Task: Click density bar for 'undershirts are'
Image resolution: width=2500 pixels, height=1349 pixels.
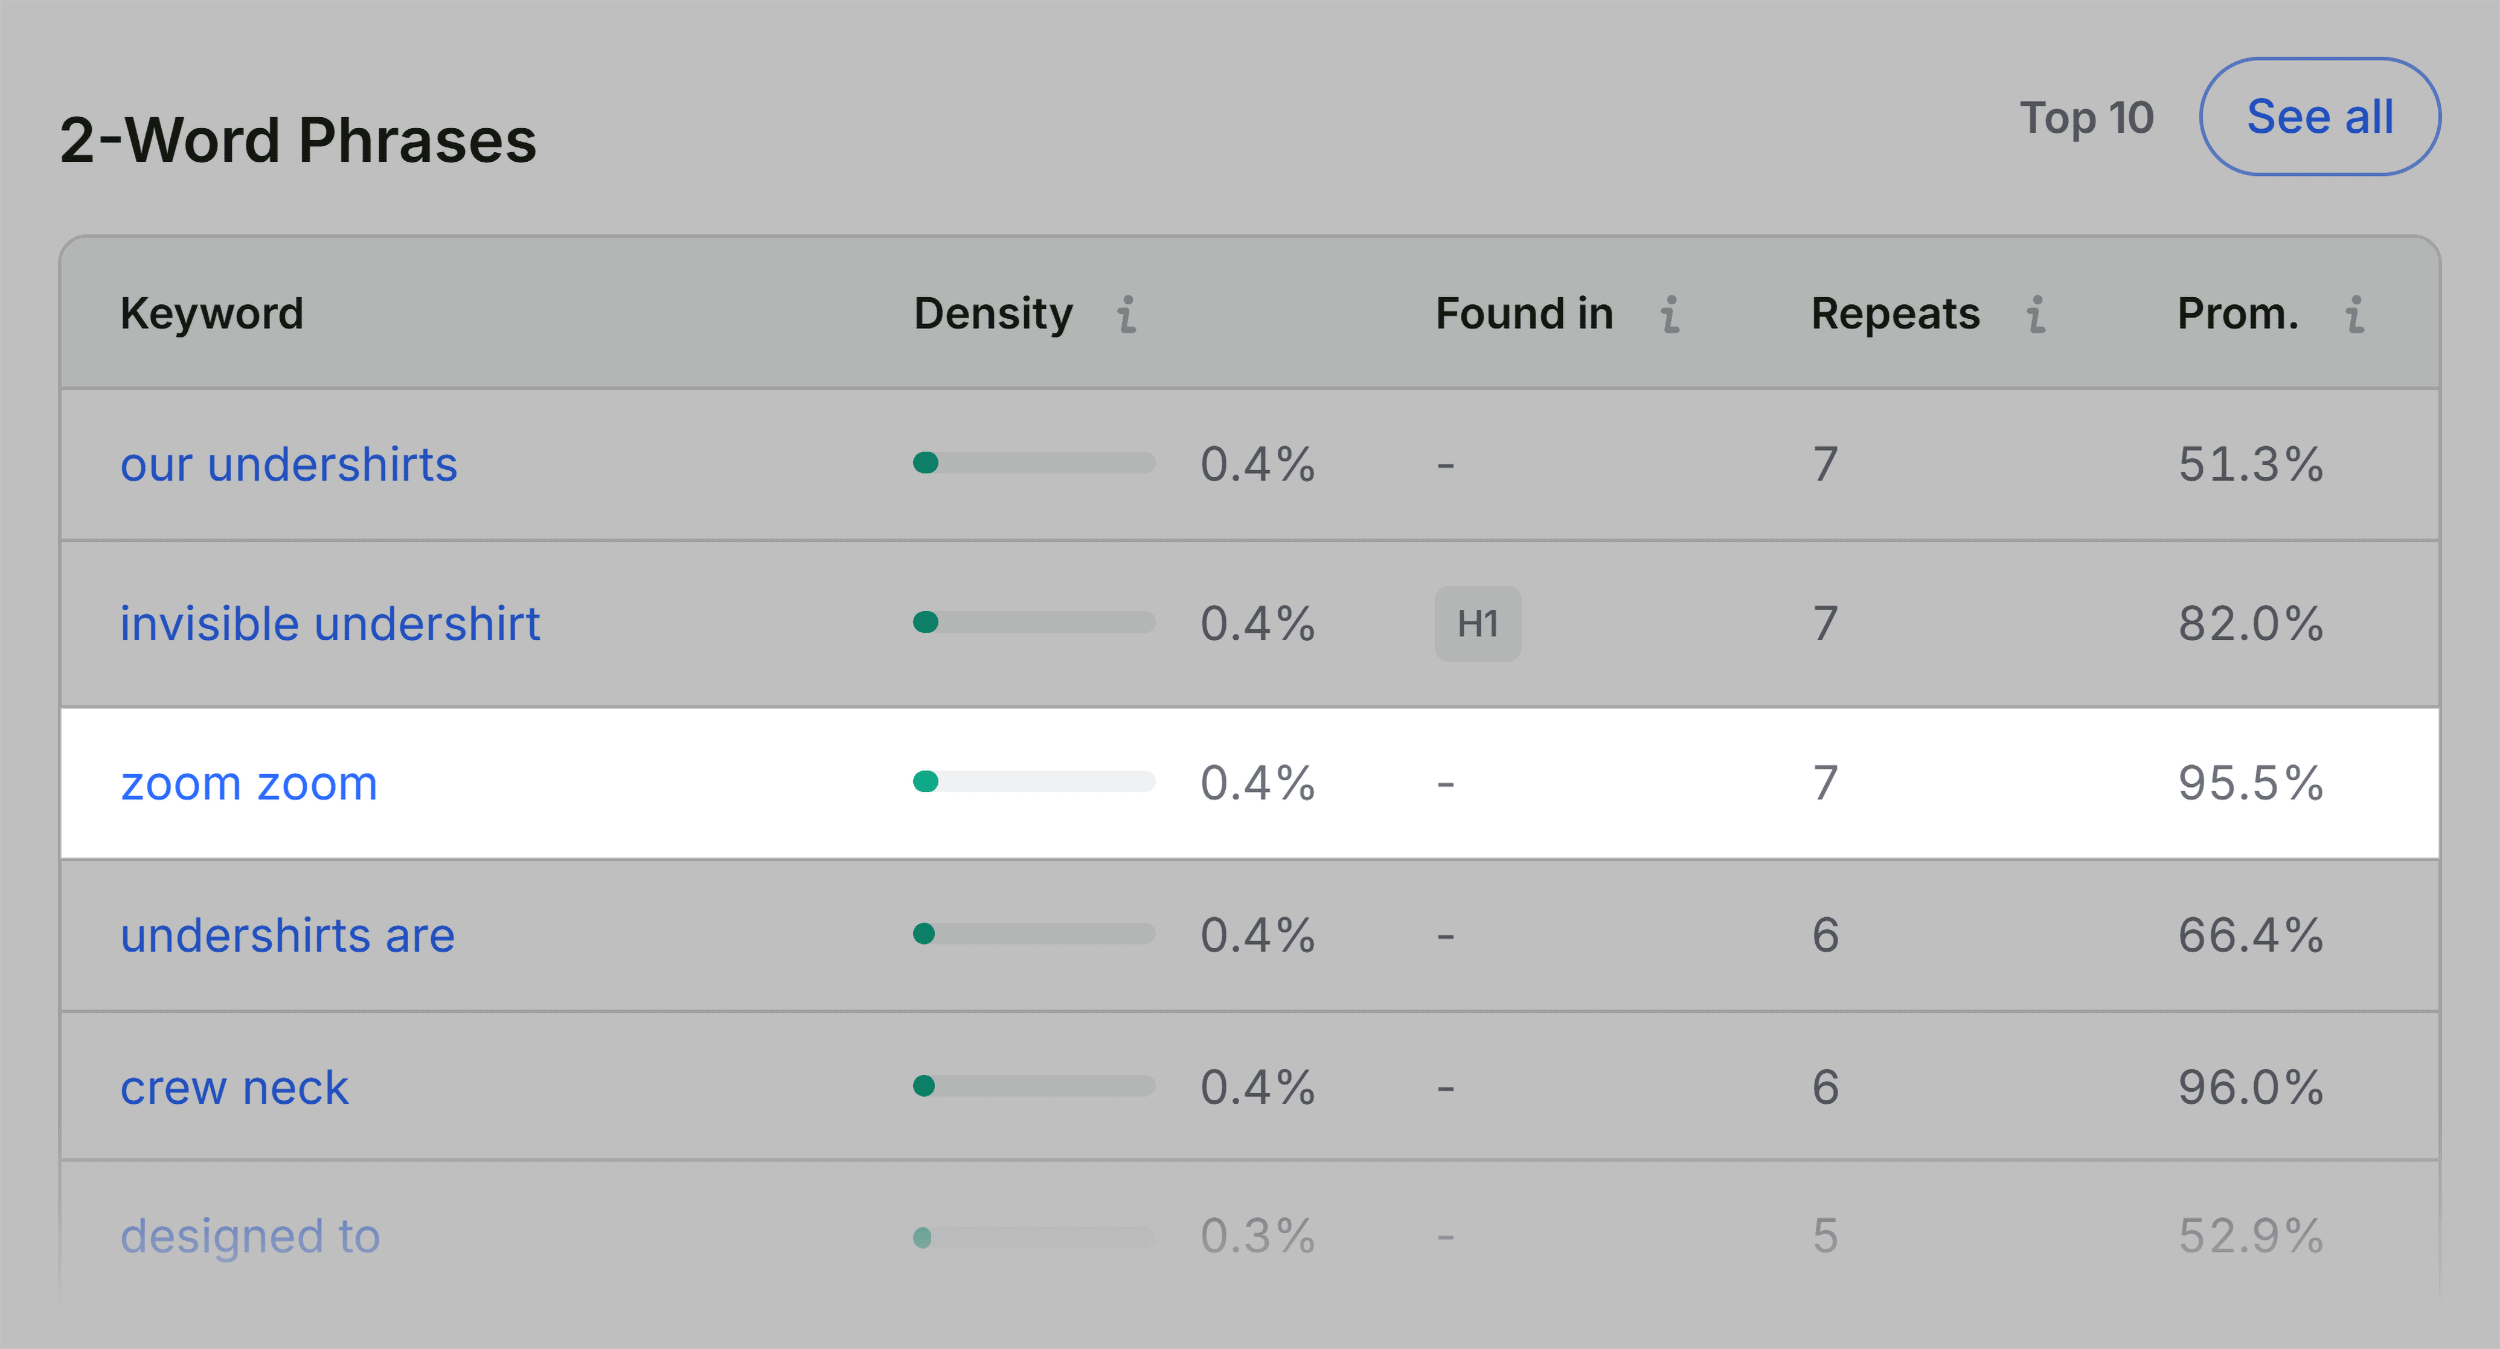Action: (x=1034, y=934)
